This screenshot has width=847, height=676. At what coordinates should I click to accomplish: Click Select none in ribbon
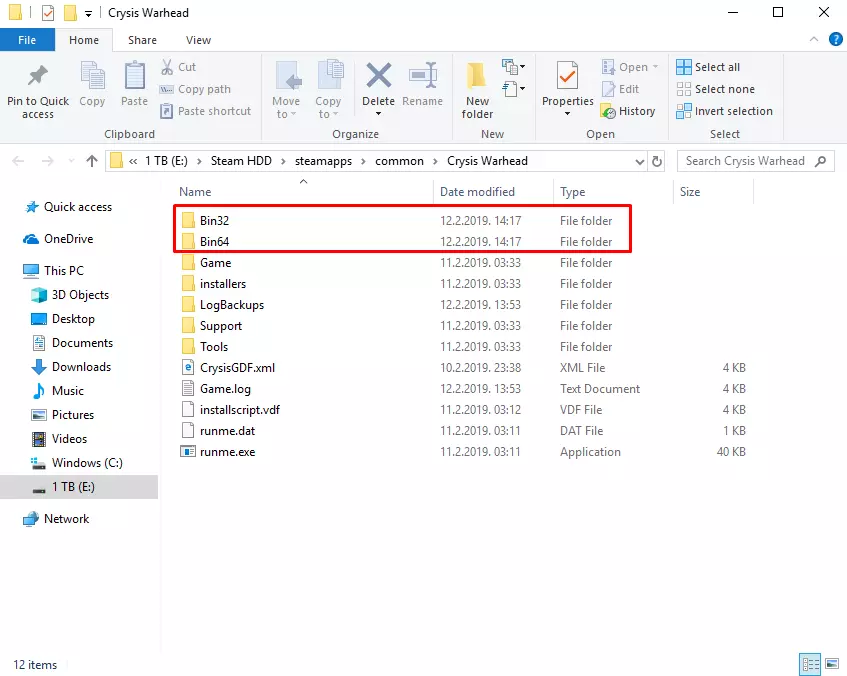(715, 89)
